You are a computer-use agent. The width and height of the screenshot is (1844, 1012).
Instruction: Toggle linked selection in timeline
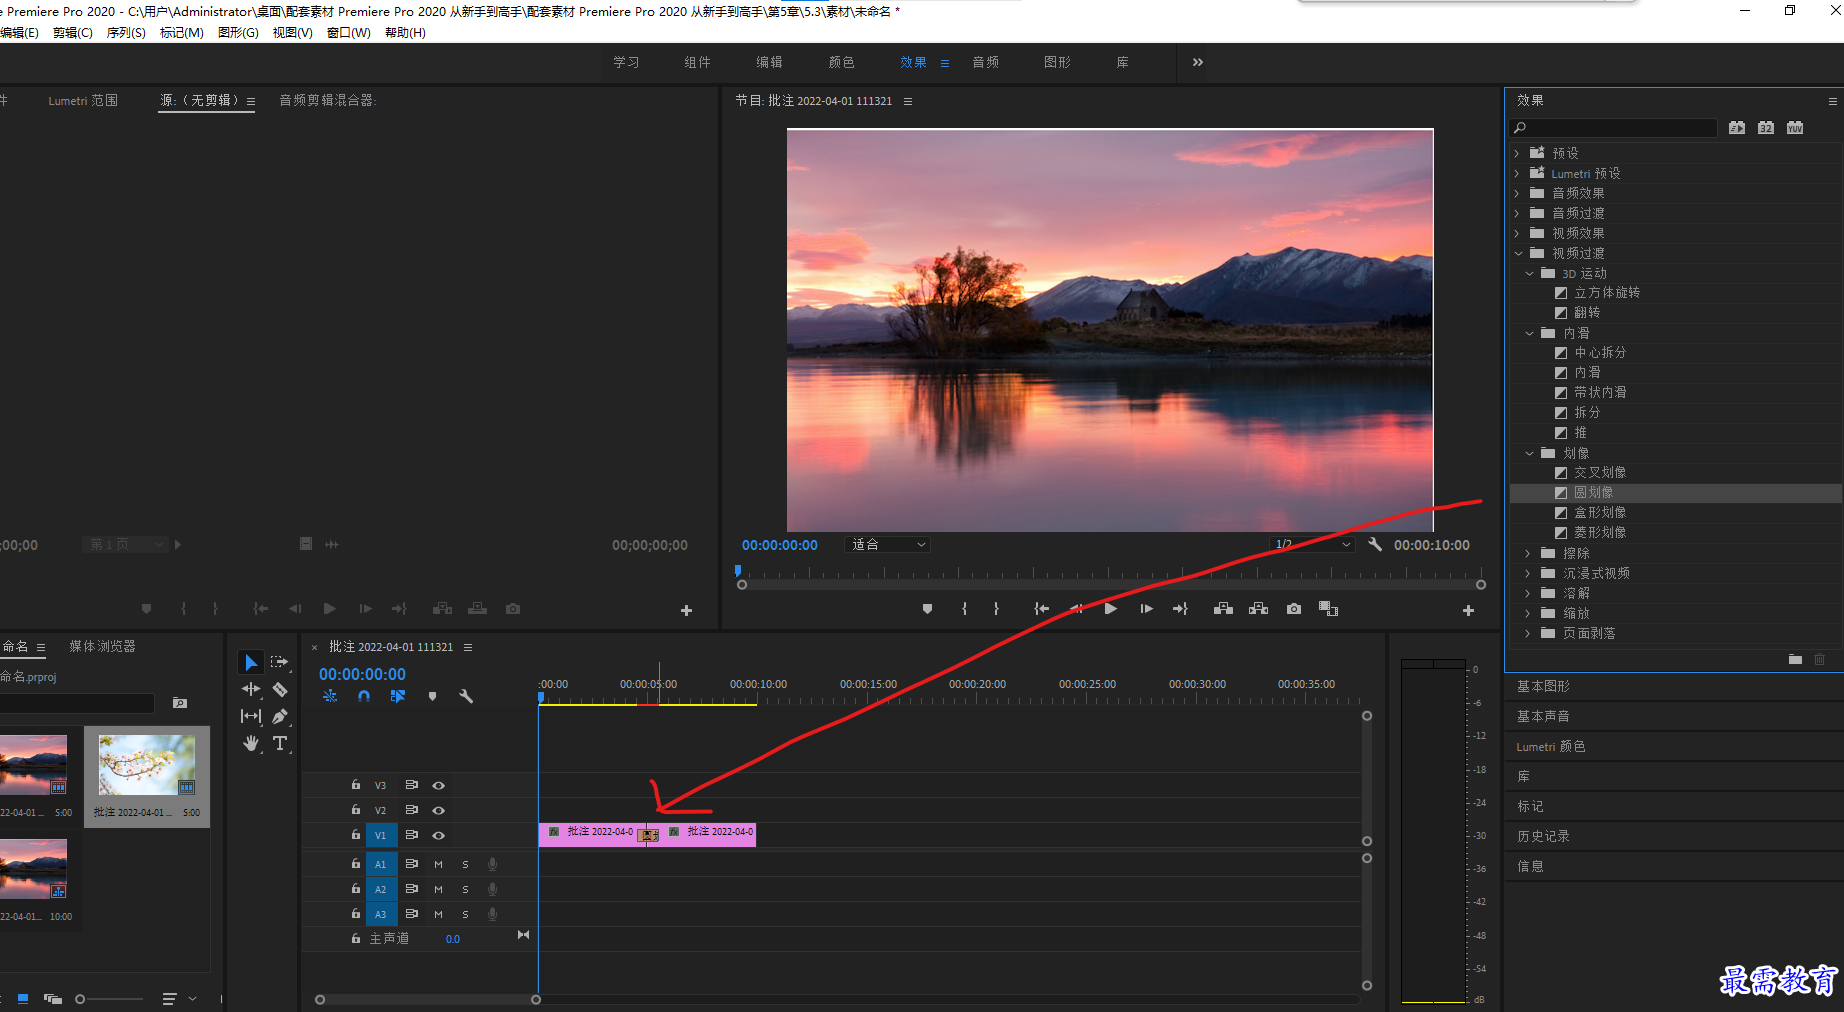(398, 696)
